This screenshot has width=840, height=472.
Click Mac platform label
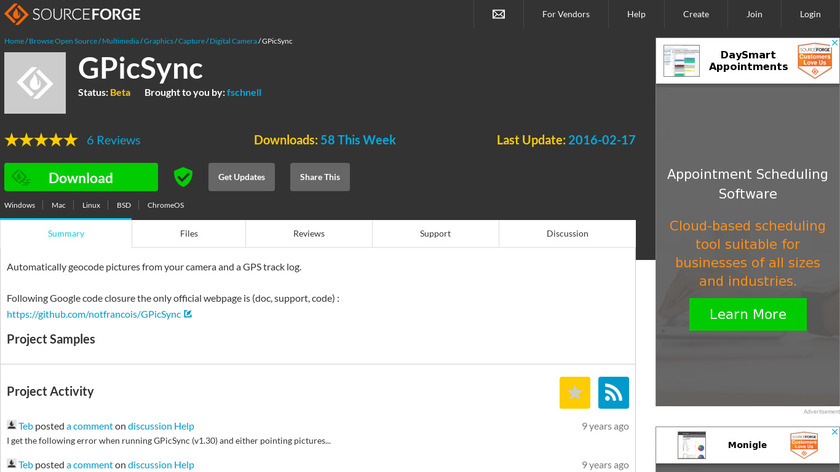pos(58,205)
